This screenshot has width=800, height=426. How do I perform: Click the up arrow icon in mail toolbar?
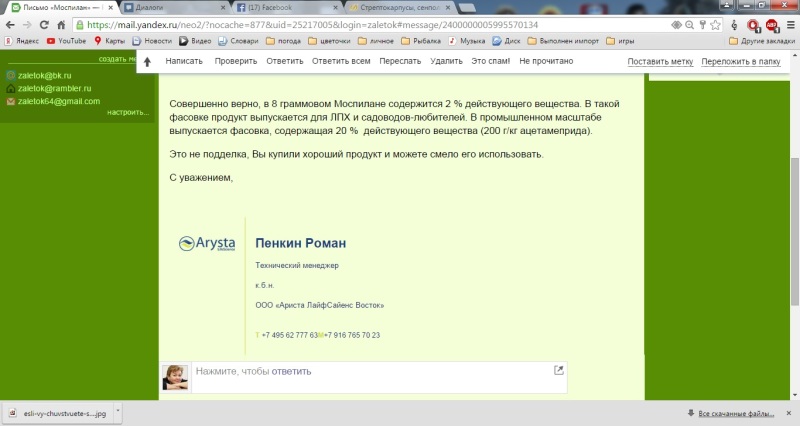pos(147,62)
